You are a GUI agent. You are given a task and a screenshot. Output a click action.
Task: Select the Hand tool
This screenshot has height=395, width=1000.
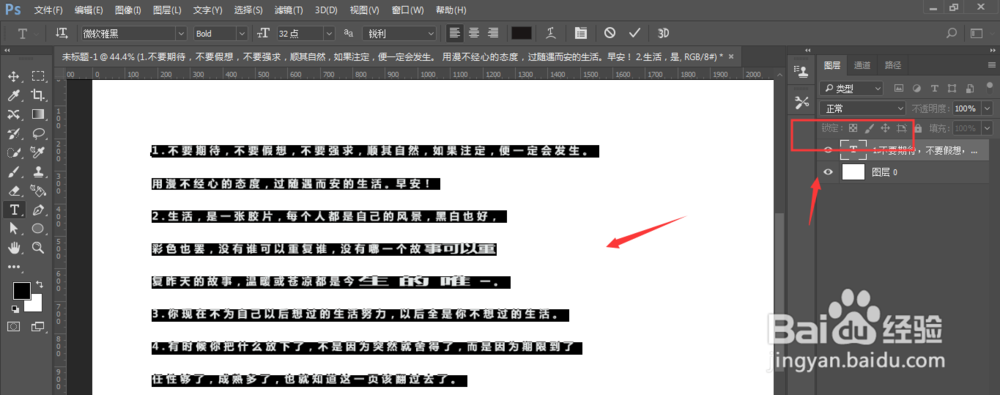13,248
